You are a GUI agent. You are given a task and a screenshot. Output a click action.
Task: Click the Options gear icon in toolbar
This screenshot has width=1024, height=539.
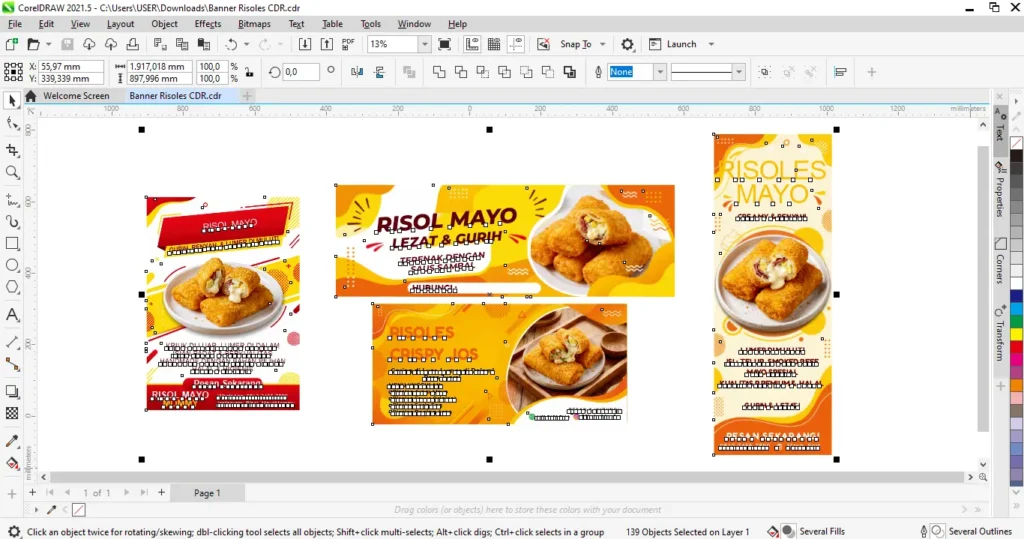[627, 44]
